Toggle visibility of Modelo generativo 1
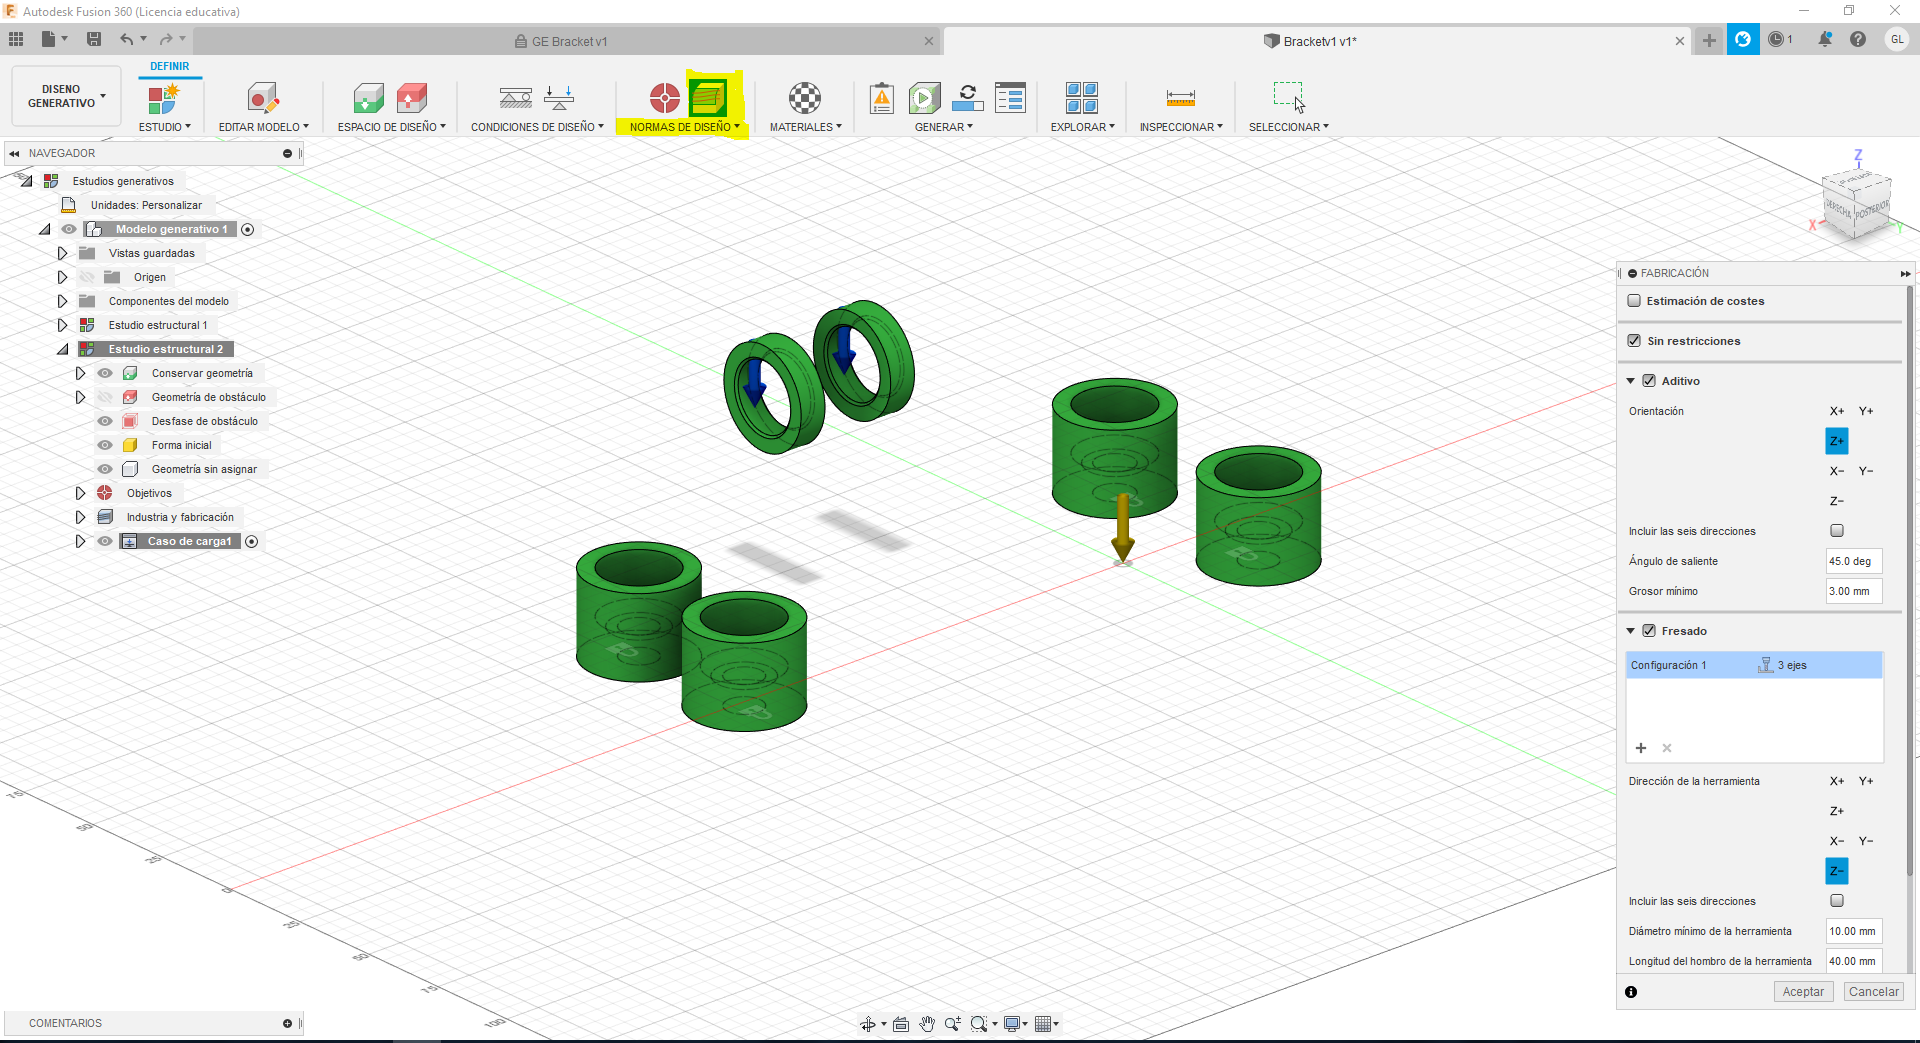This screenshot has width=1920, height=1043. click(69, 229)
